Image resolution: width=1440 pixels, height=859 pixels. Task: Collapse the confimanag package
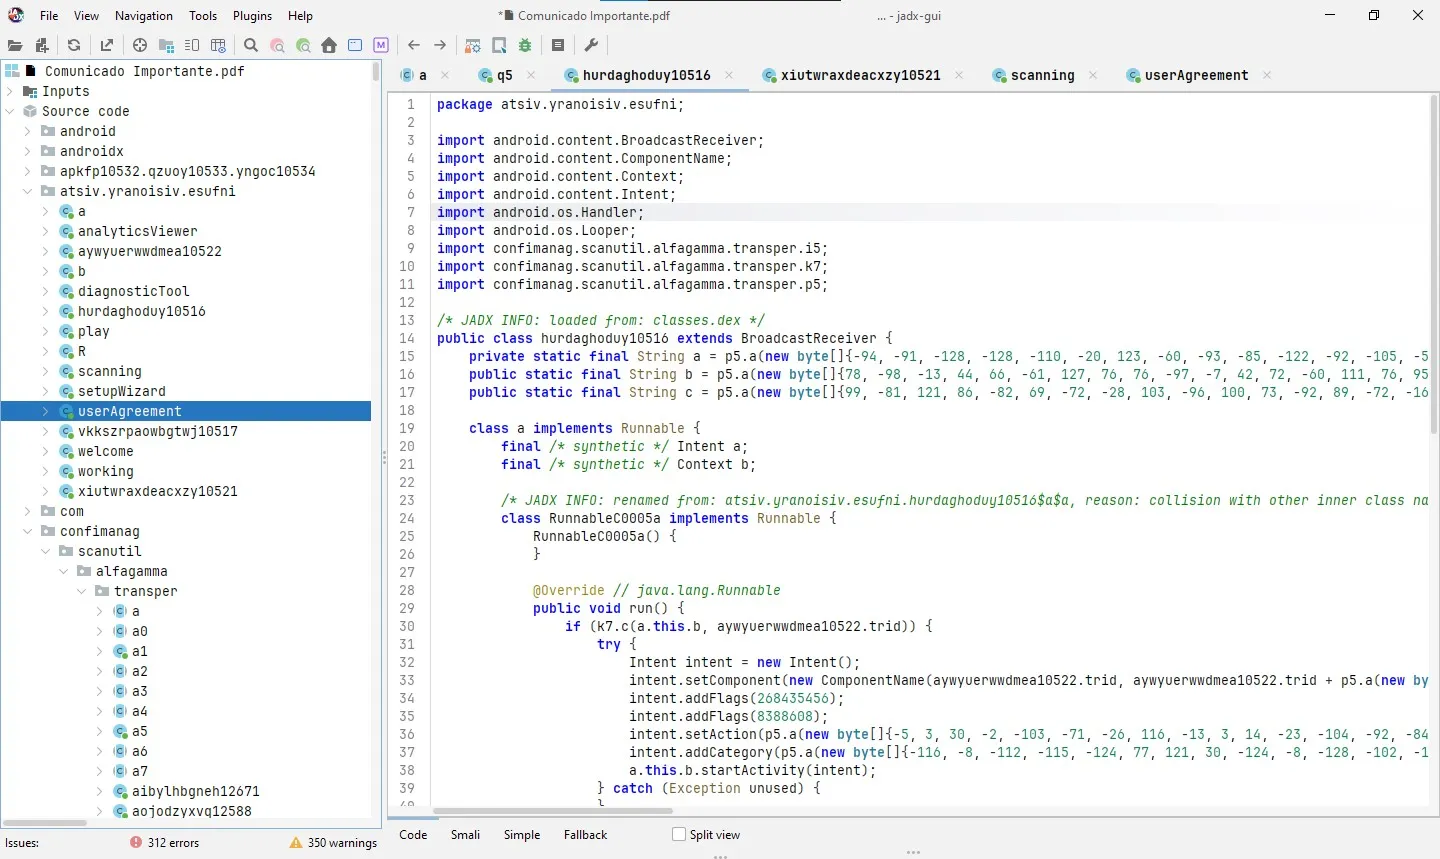pyautogui.click(x=27, y=531)
